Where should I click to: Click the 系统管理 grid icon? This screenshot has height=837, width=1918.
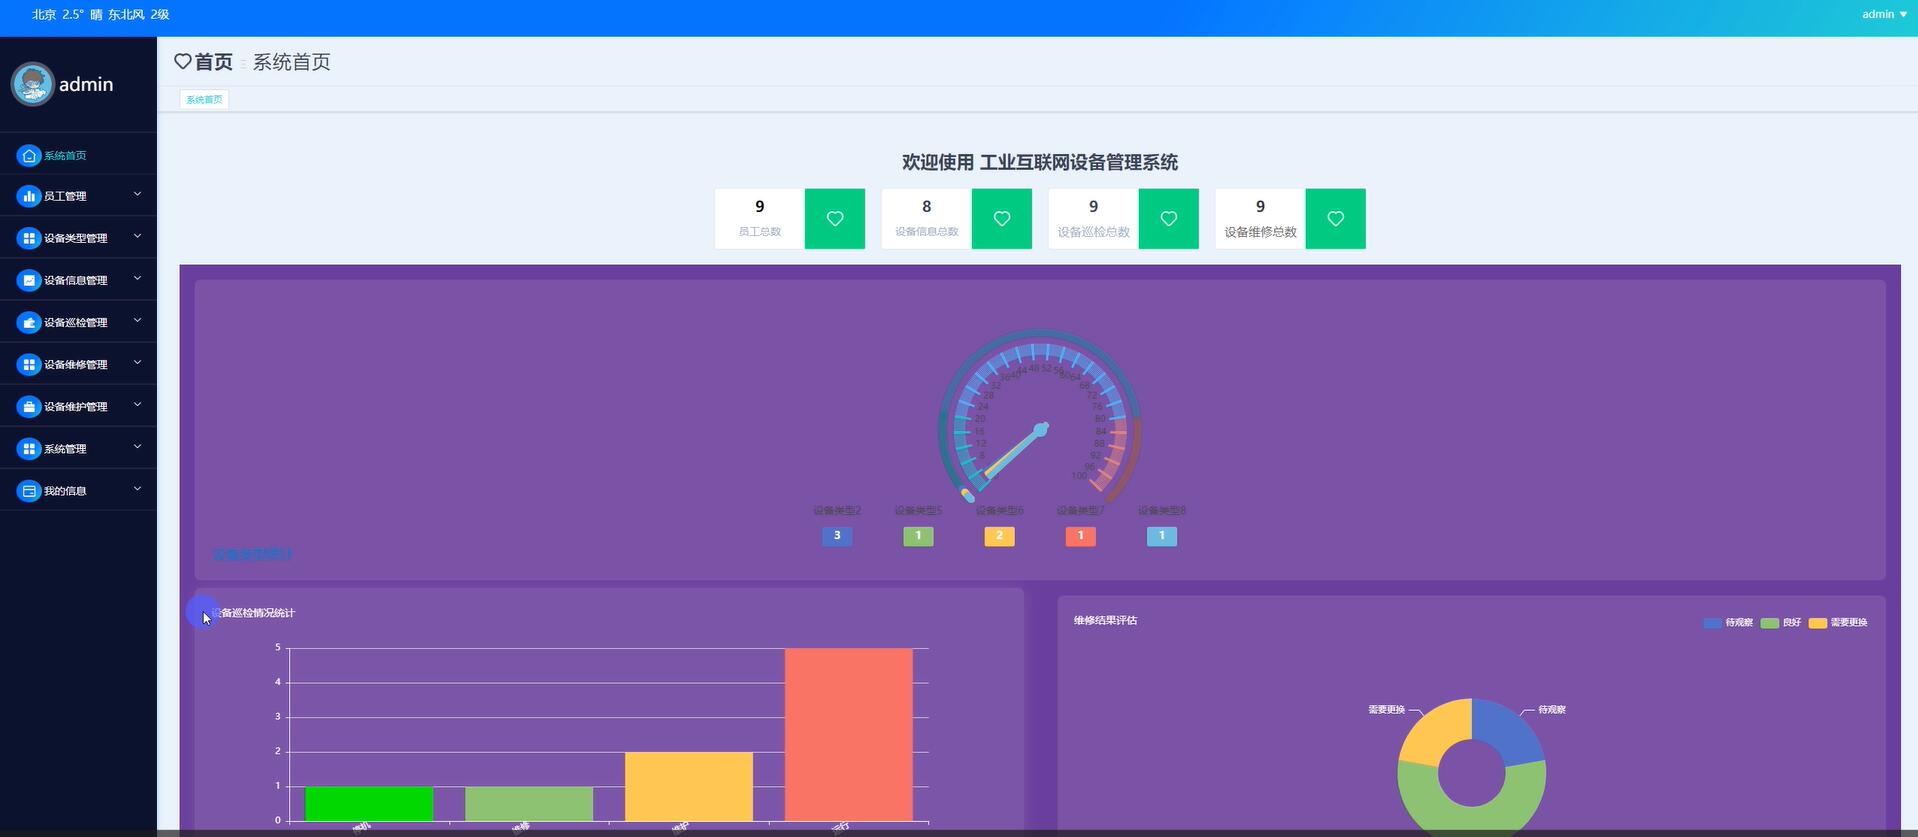[29, 449]
